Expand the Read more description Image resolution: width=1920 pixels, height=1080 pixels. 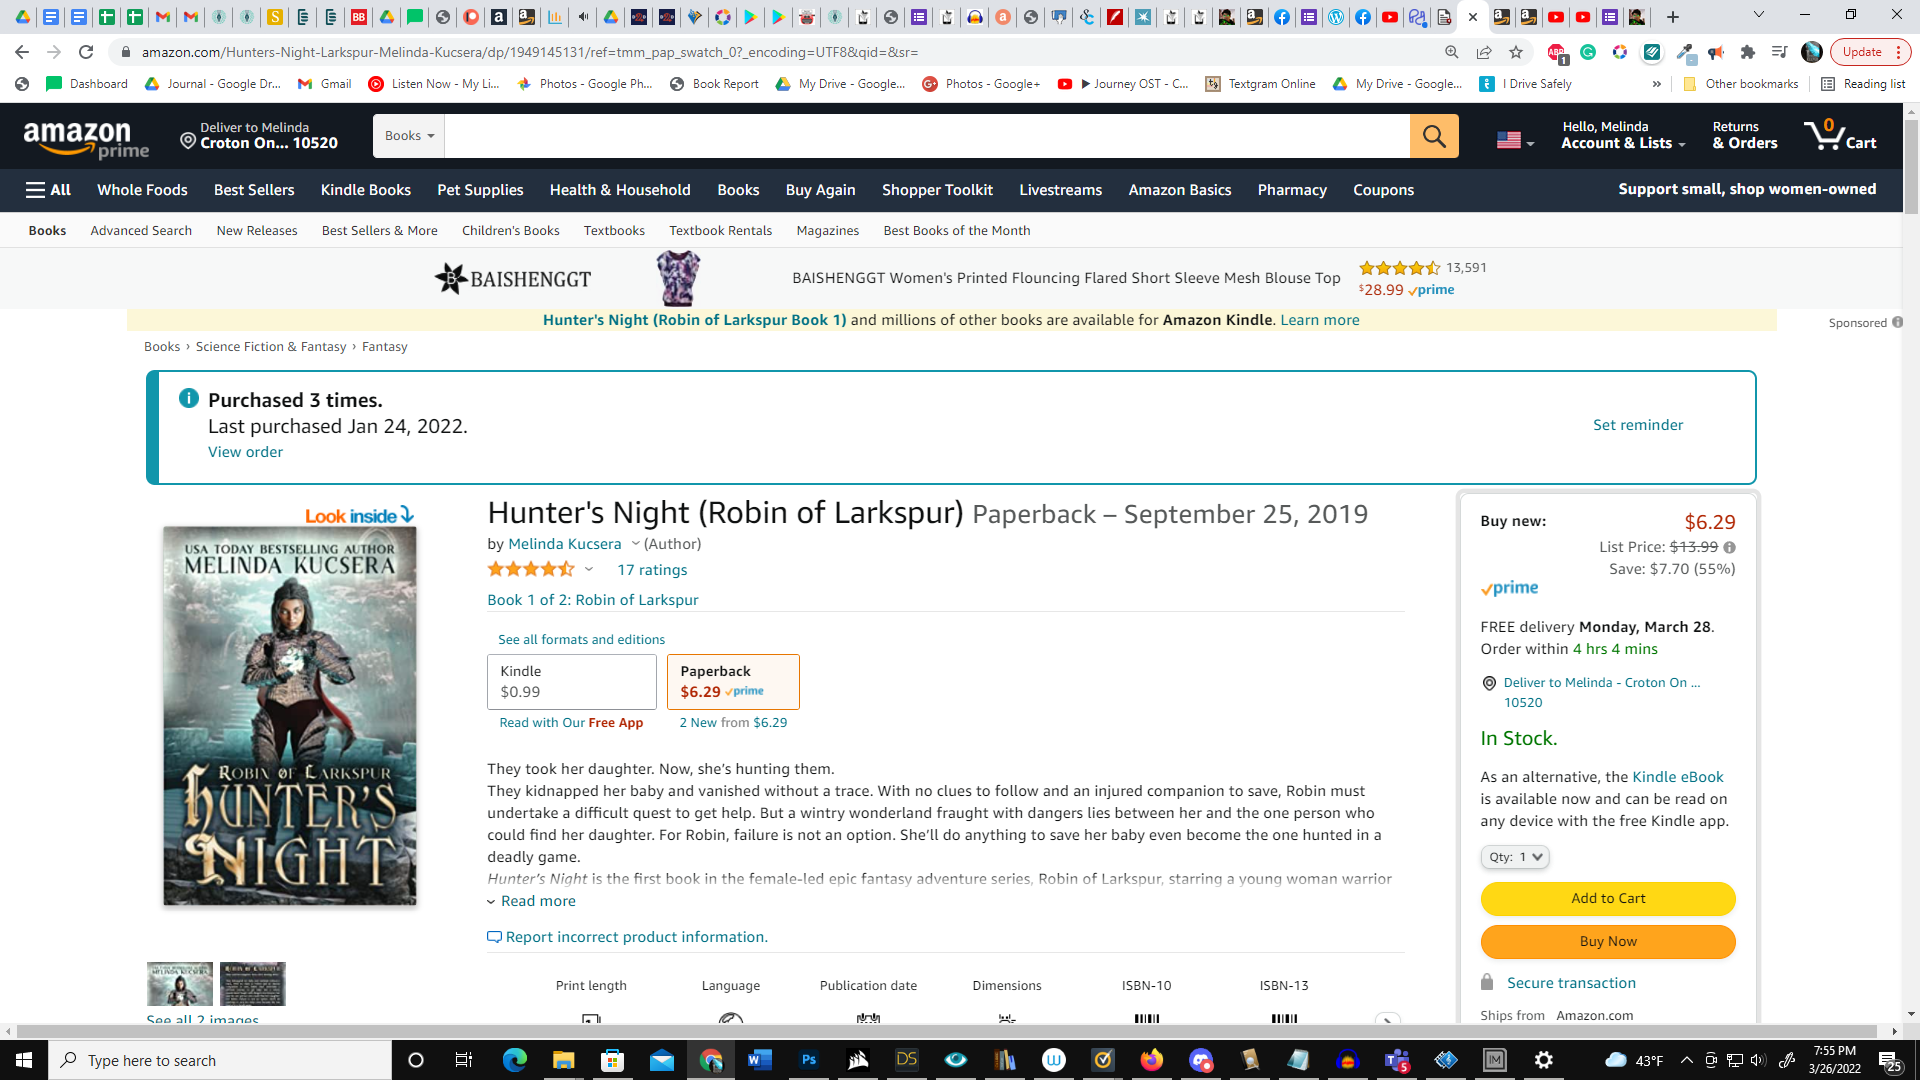pyautogui.click(x=536, y=901)
